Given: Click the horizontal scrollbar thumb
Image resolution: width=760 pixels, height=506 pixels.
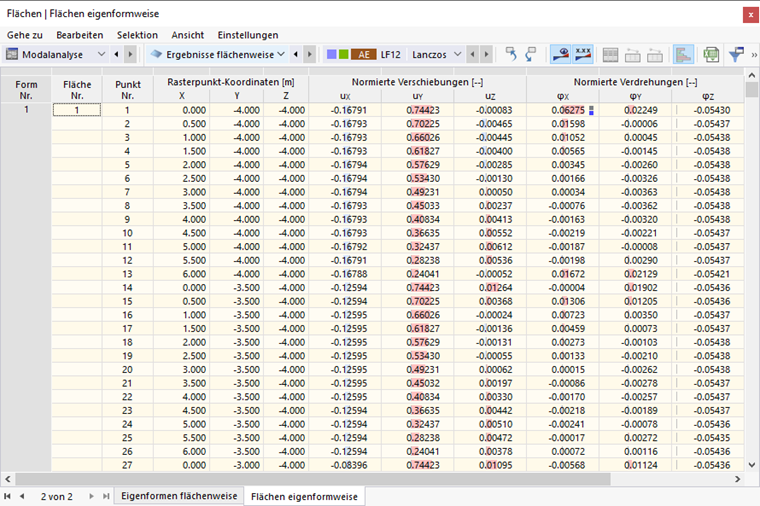Looking at the screenshot, I should coord(313,479).
